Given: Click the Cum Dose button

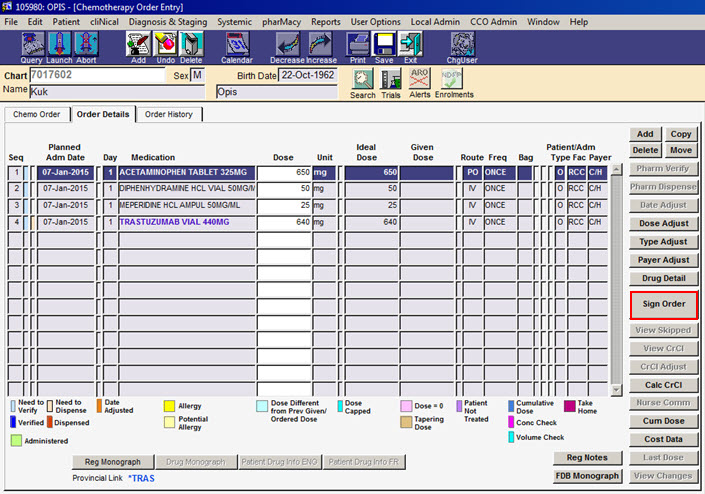Looking at the screenshot, I should pyautogui.click(x=664, y=421).
